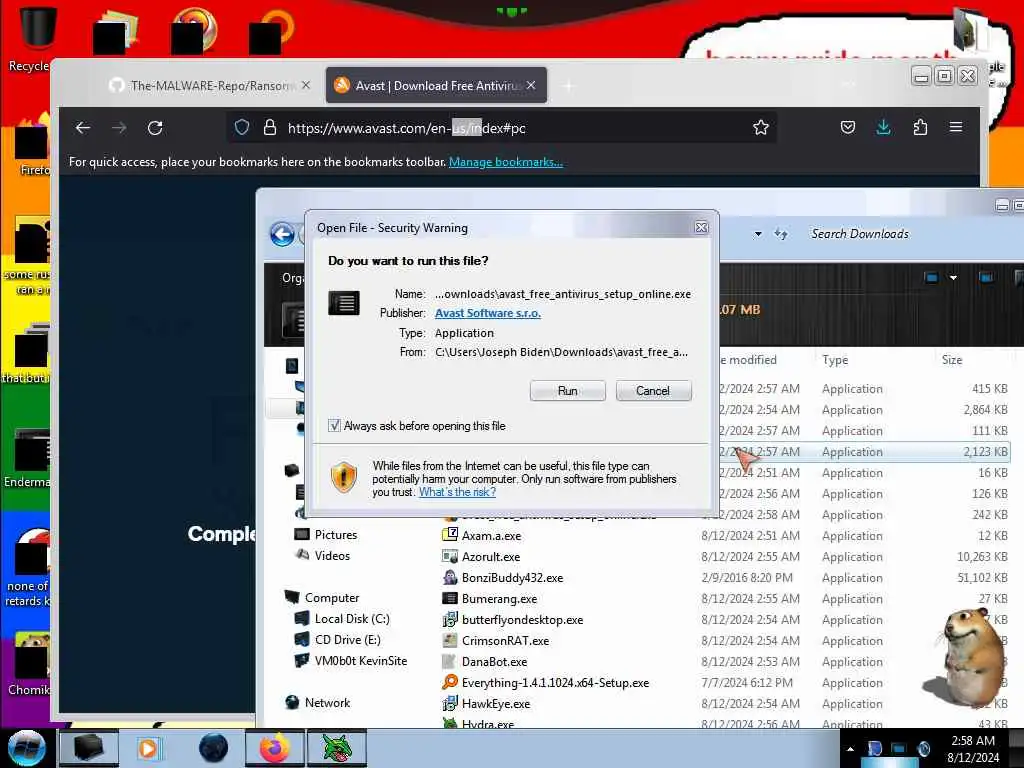Open the Windows Start orb
The image size is (1024, 768).
[x=26, y=748]
